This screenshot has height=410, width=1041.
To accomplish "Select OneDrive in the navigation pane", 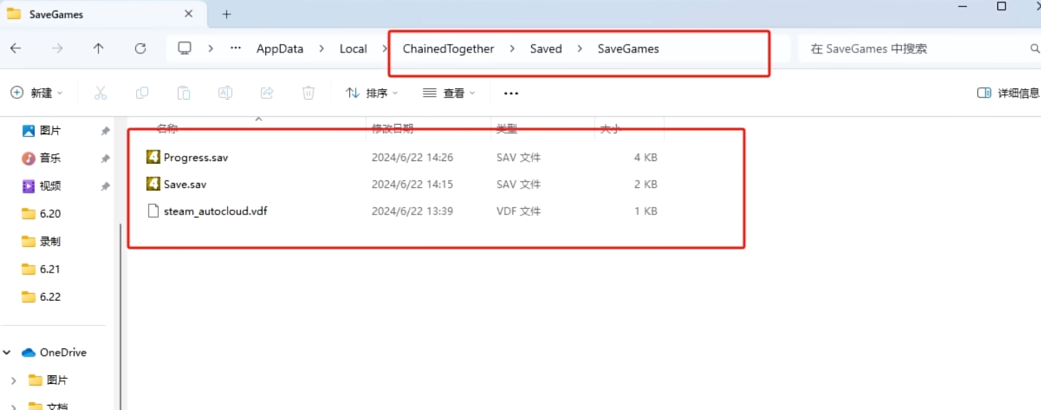I will 63,352.
